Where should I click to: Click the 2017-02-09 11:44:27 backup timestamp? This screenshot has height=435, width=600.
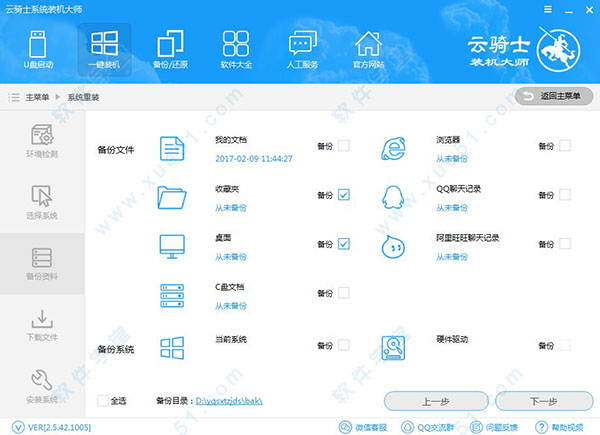[x=254, y=159]
